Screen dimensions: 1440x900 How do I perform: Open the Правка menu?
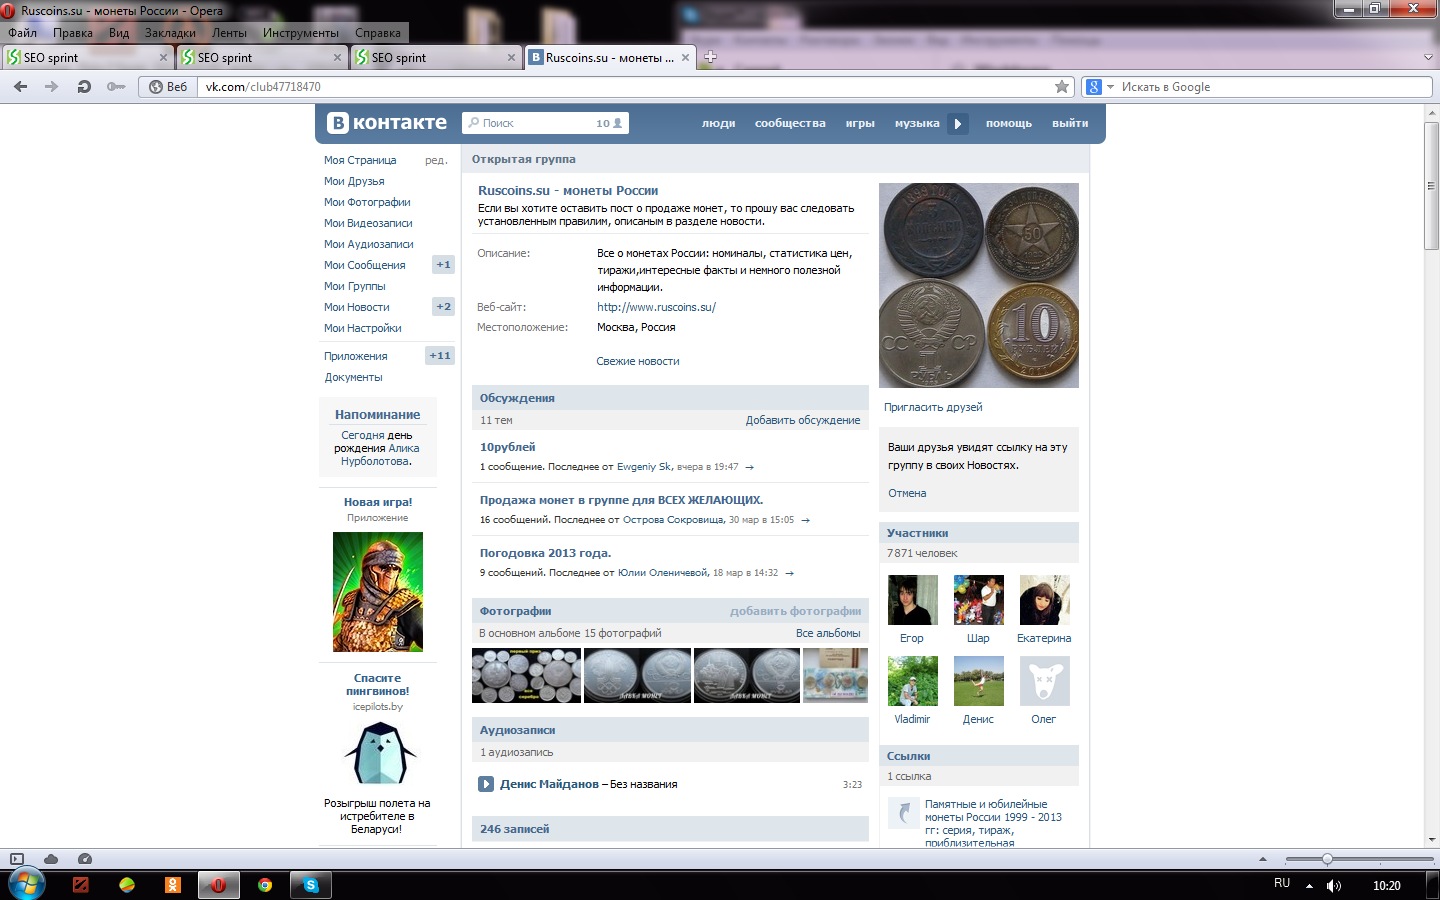coord(73,33)
